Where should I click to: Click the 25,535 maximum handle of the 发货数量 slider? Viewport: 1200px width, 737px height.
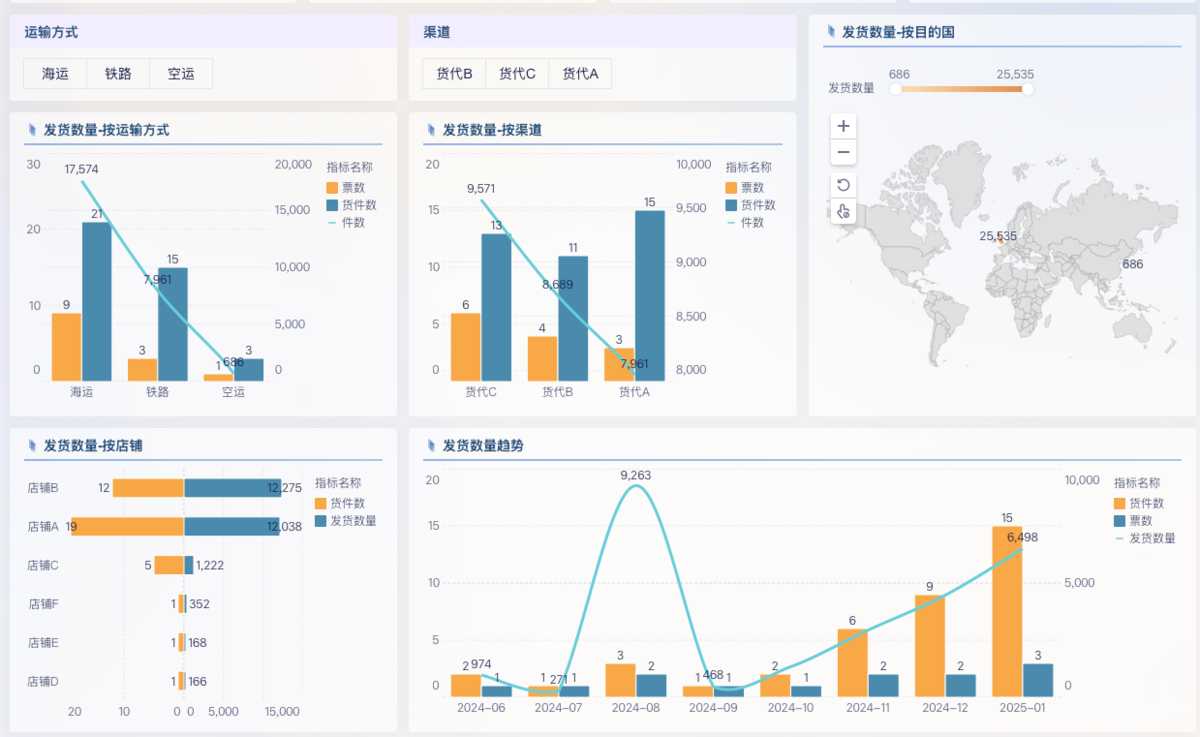pos(1027,89)
